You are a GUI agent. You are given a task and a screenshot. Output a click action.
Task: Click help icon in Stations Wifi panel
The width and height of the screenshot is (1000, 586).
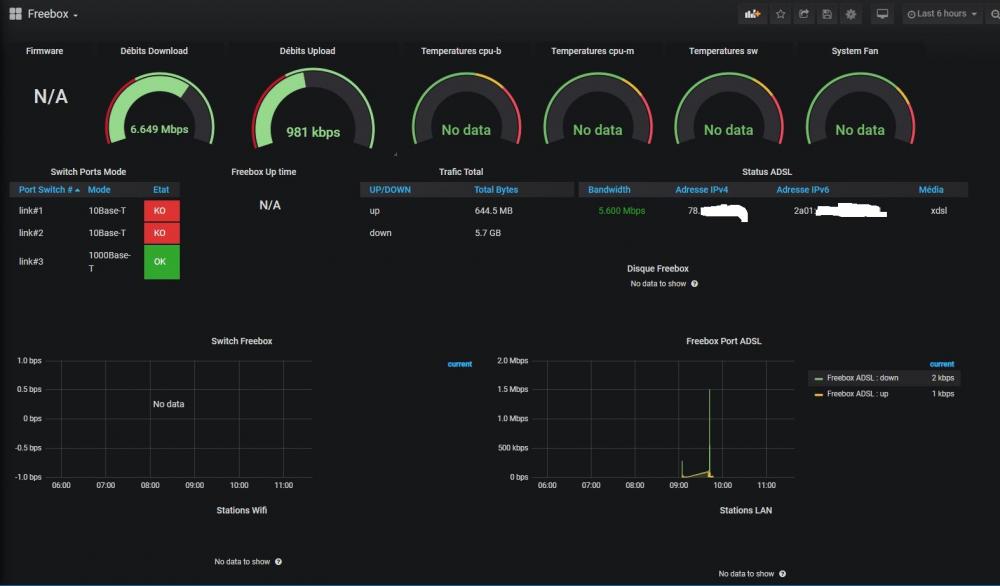278,562
